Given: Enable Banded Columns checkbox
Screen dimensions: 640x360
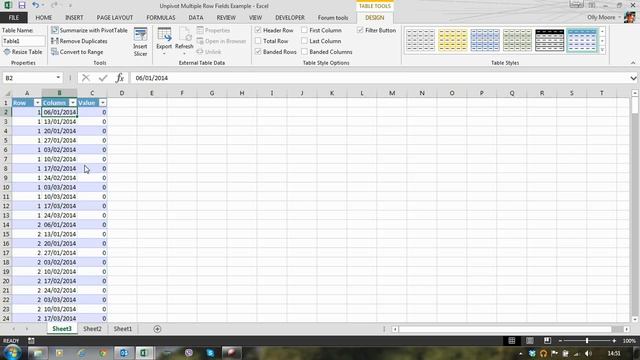Looking at the screenshot, I should (x=304, y=52).
